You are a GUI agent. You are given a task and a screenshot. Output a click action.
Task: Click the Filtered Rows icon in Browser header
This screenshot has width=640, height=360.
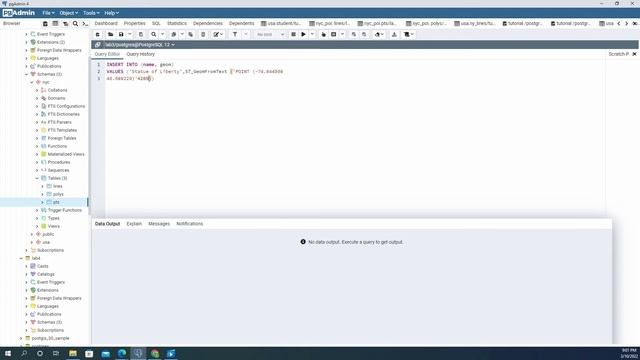click(65, 24)
